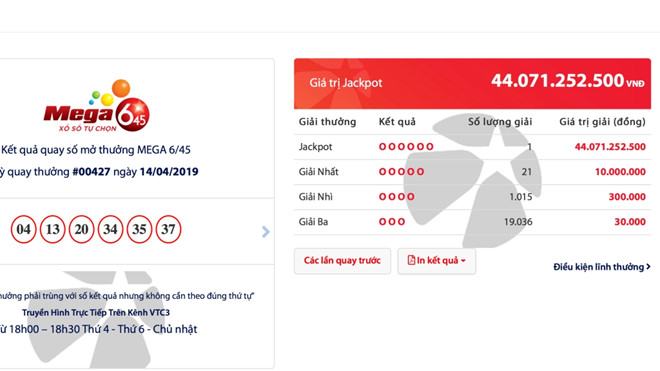Click the Mega 6/45 logo
Image resolution: width=660 pixels, height=371 pixels.
click(x=97, y=106)
